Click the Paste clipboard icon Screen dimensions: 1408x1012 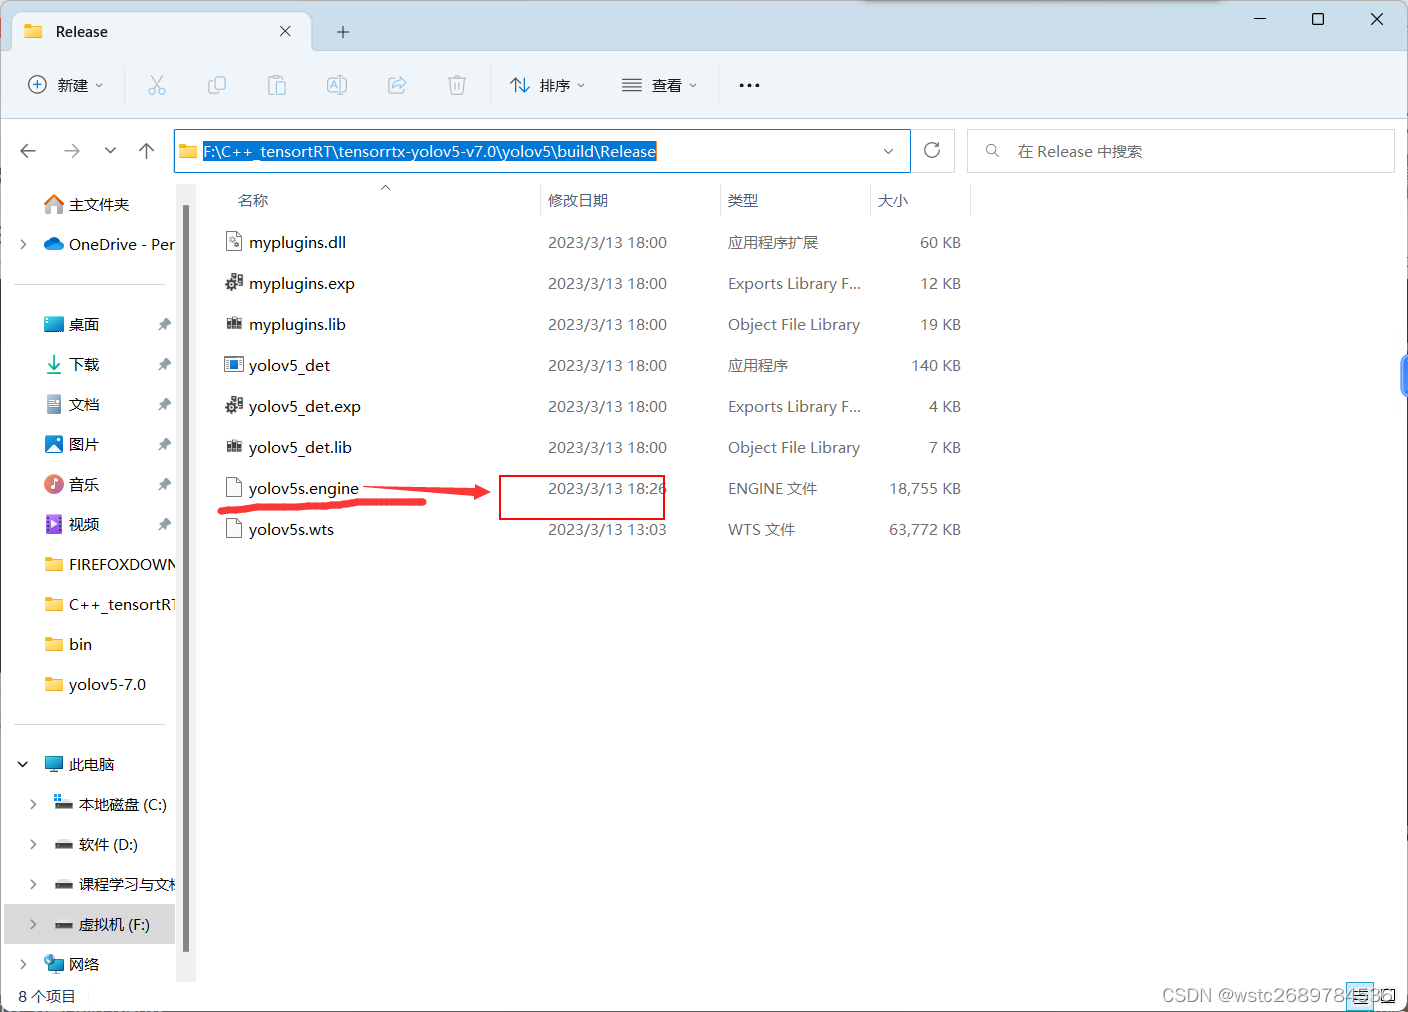point(277,85)
